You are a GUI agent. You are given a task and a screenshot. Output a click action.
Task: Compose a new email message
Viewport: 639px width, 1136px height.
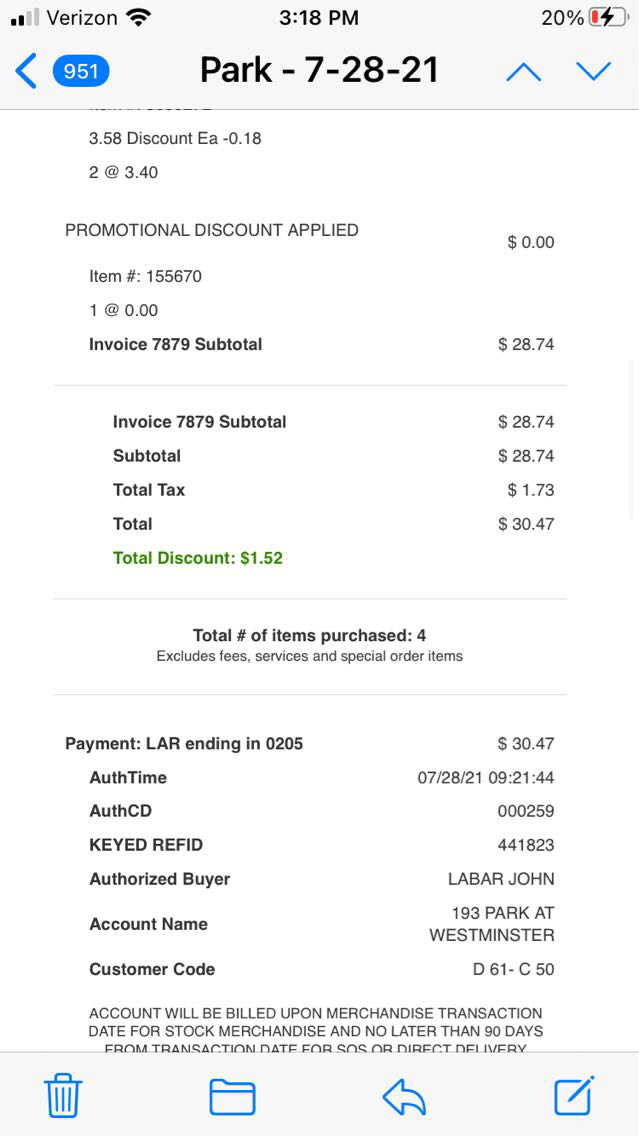[x=574, y=1096]
